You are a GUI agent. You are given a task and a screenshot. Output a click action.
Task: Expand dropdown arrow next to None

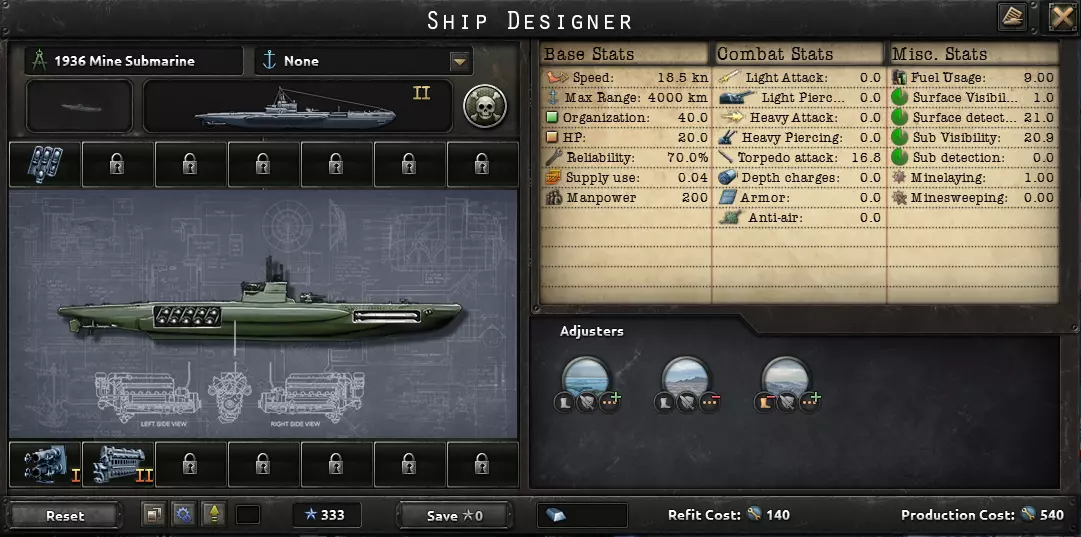point(460,61)
